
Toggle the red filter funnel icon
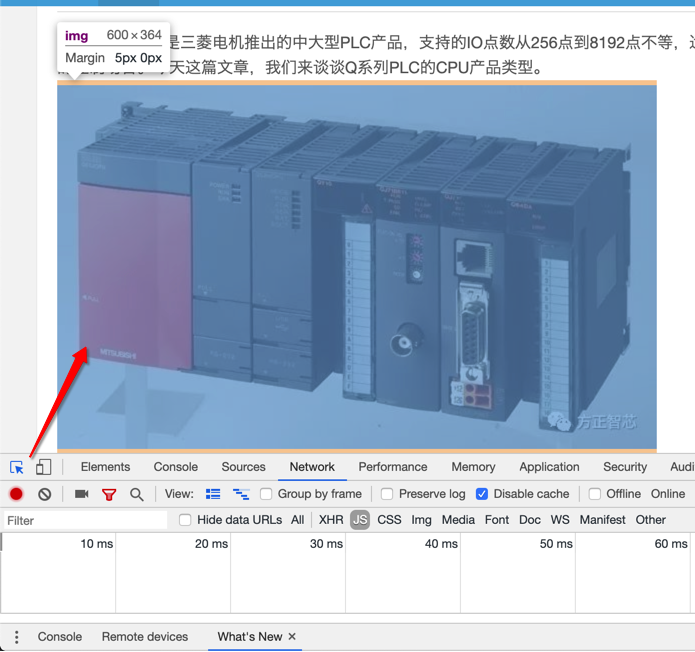[x=109, y=494]
